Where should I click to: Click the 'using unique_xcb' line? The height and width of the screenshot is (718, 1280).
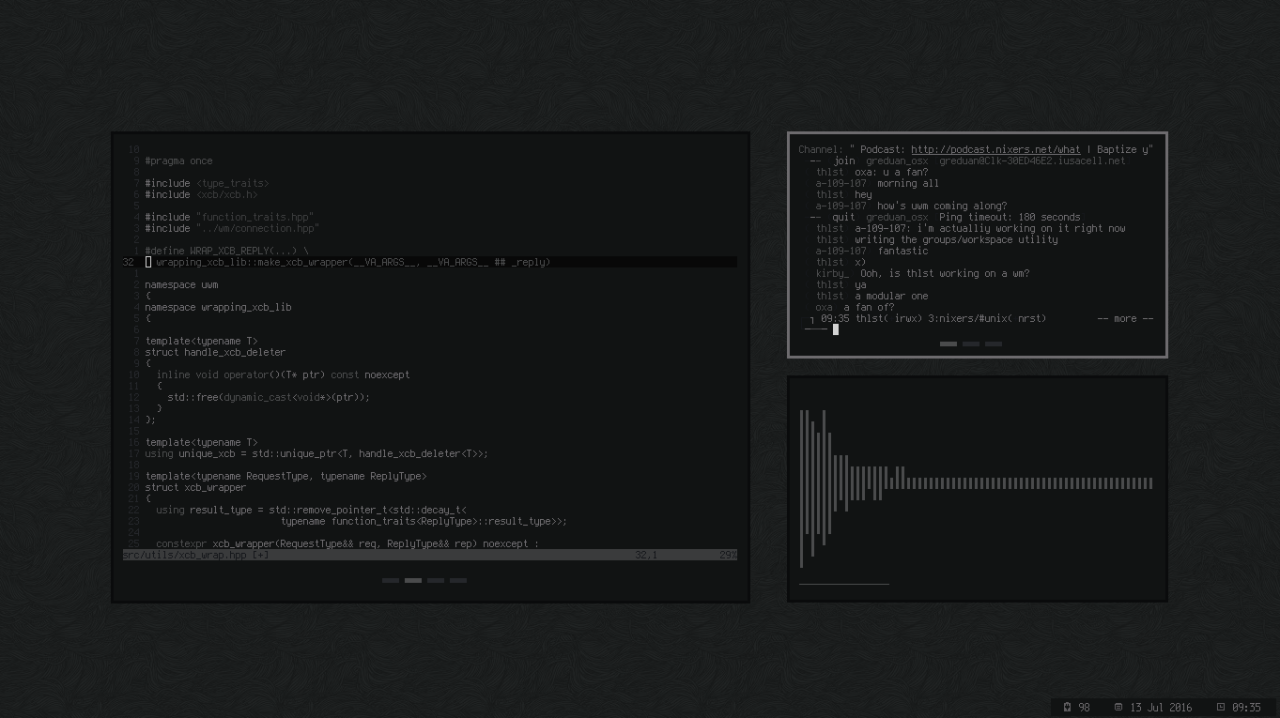316,453
